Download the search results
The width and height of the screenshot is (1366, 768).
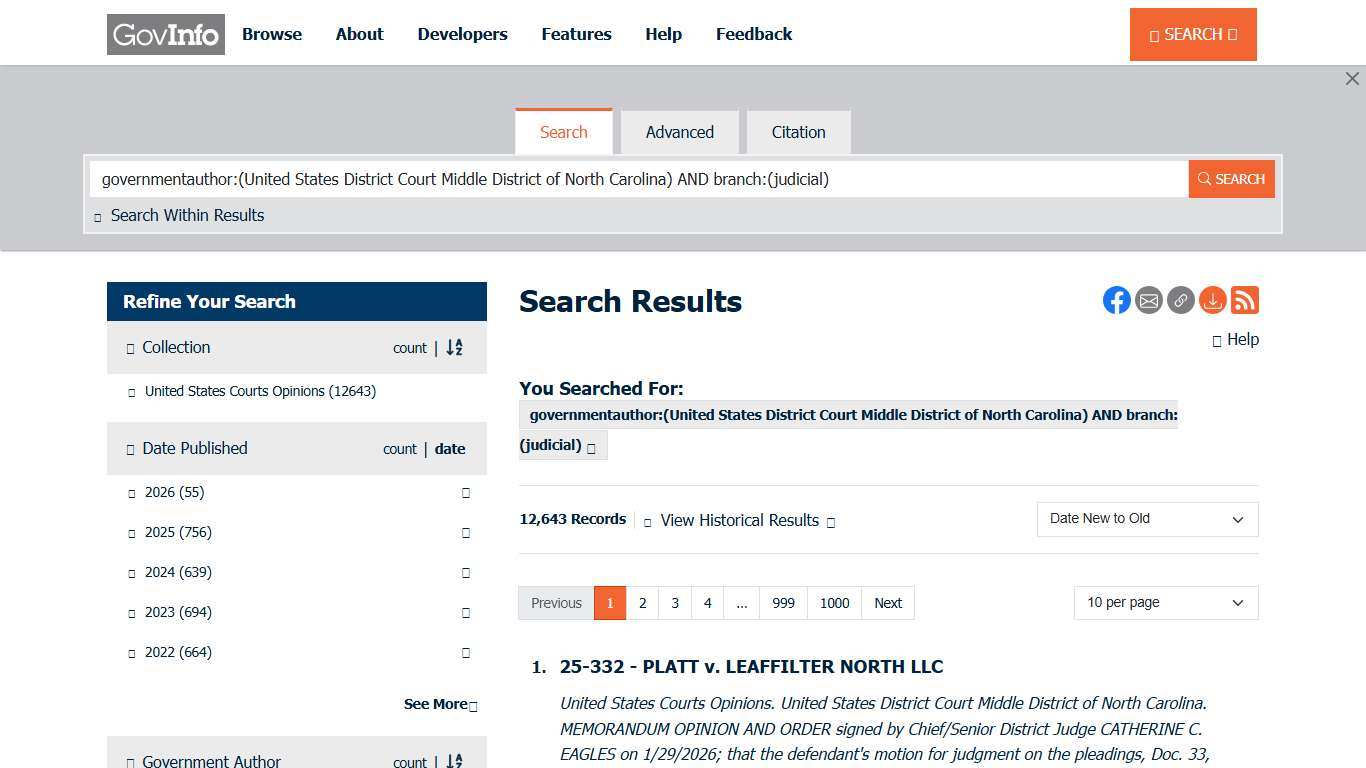point(1212,300)
